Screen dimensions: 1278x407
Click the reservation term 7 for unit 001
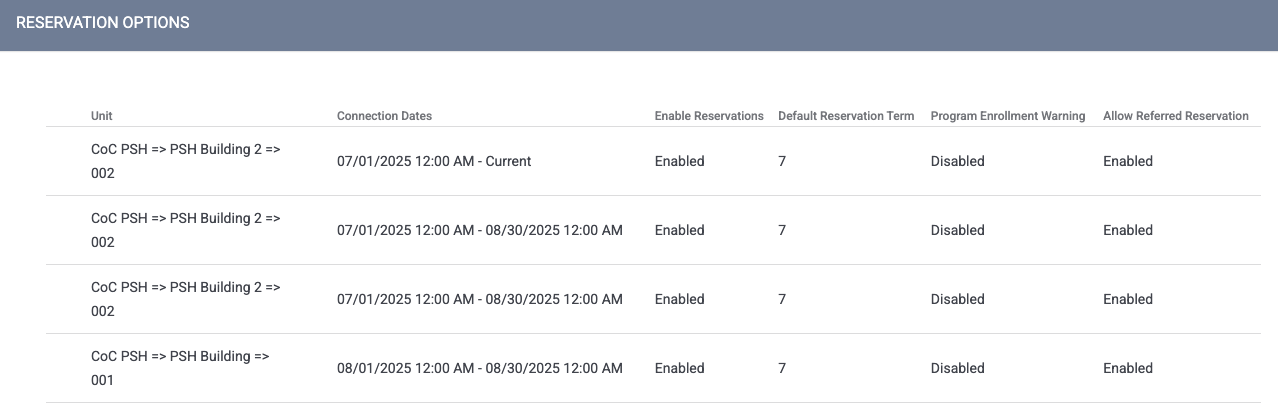782,368
